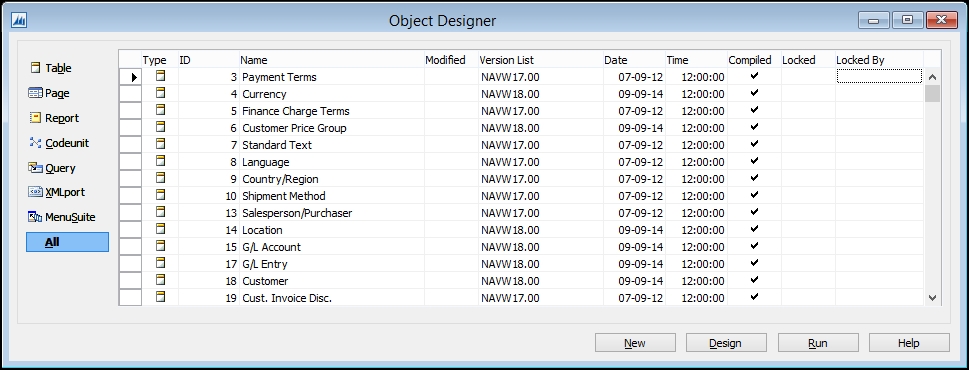Click the application icon in title bar
The height and width of the screenshot is (370, 969).
(x=19, y=20)
